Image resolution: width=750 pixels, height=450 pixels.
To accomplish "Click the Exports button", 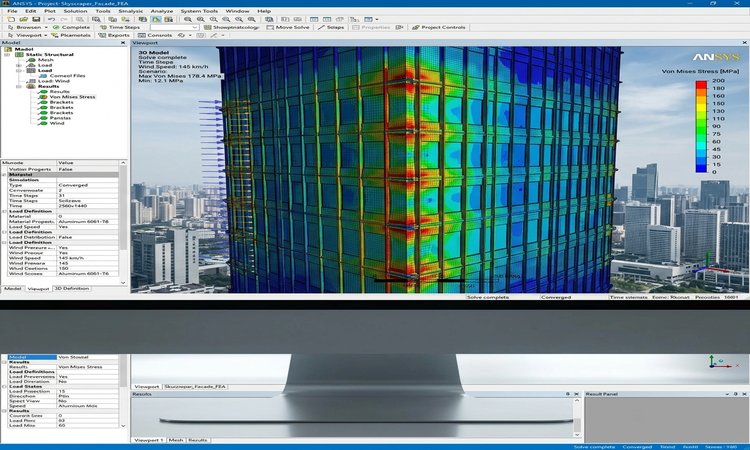I will coord(114,35).
